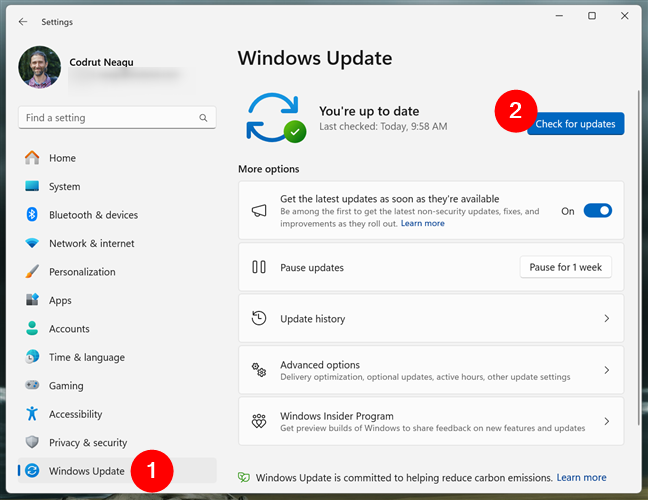Click Pause for 1 week button
This screenshot has width=648, height=500.
565,267
